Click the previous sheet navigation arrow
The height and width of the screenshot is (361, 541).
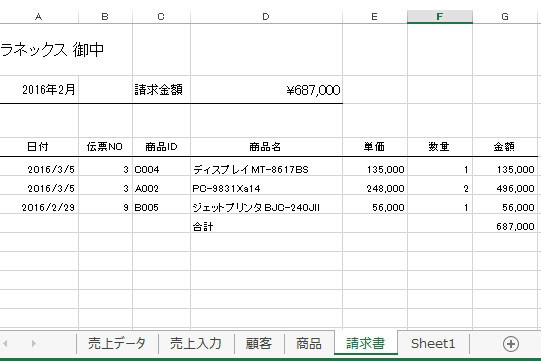tap(5, 343)
